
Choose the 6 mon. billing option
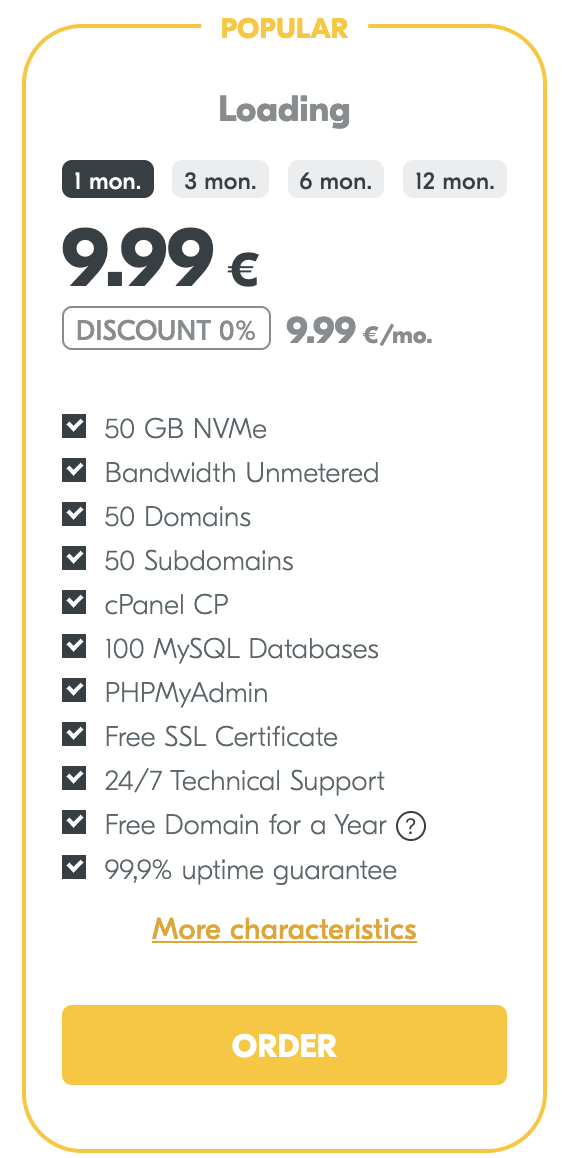[336, 179]
